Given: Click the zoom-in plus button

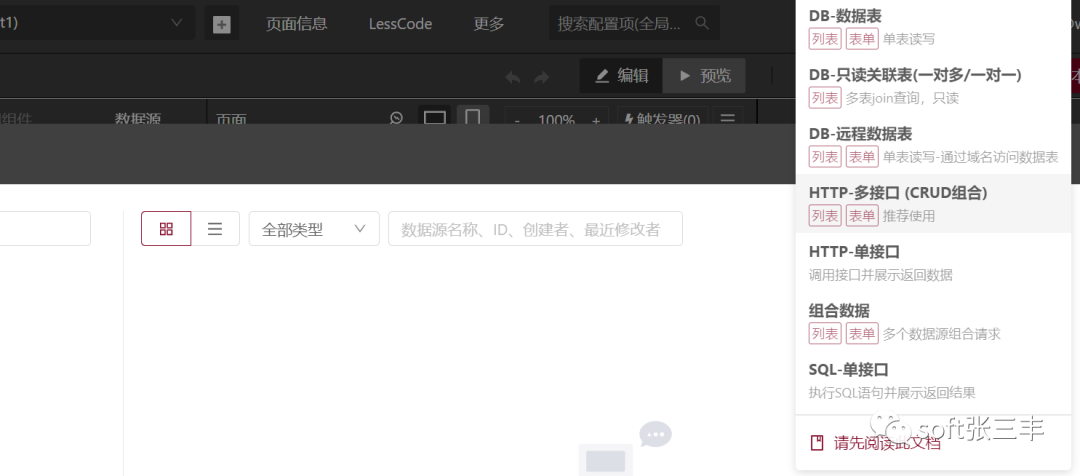Looking at the screenshot, I should pos(596,120).
